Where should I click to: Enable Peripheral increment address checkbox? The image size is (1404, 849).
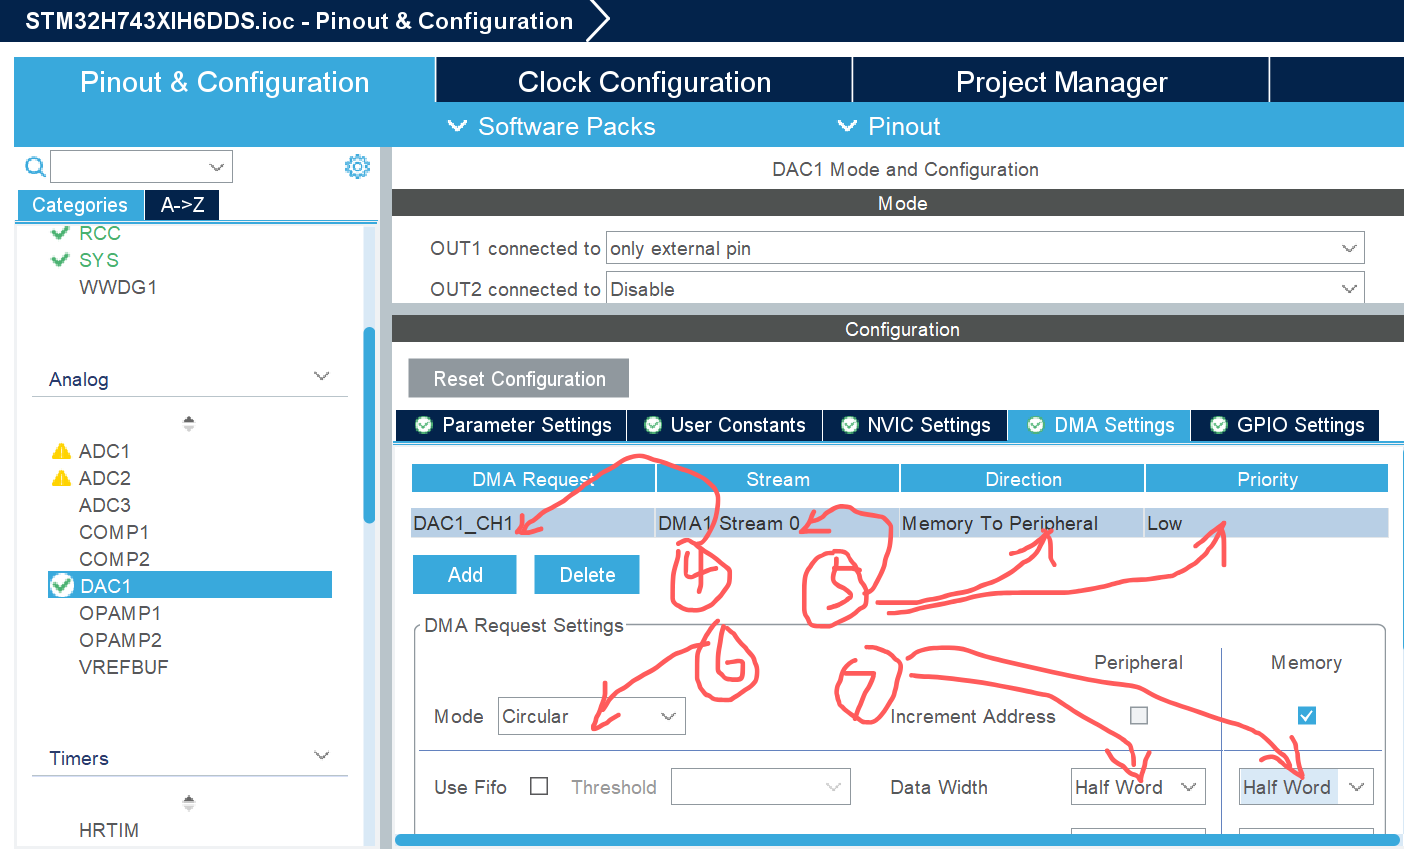1138,715
